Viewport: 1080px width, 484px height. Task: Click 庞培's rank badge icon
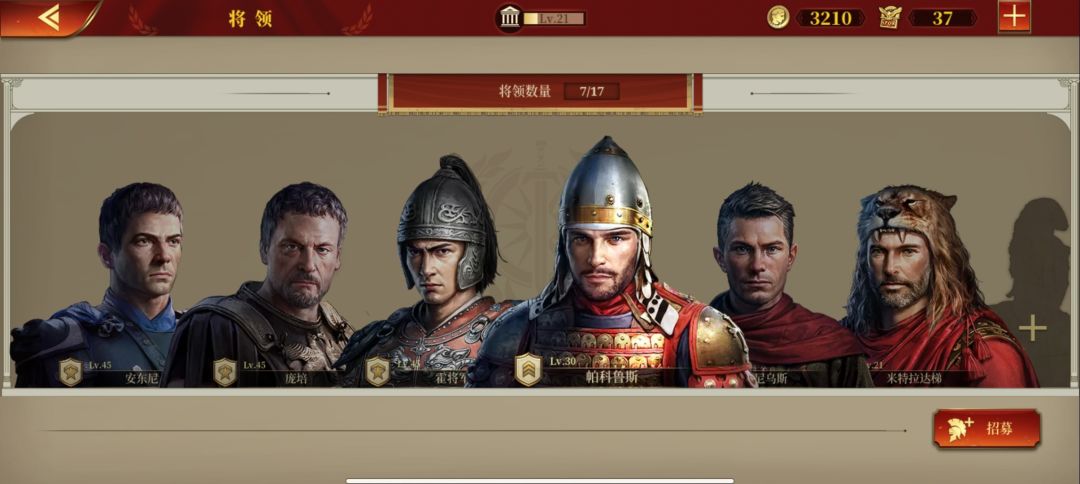click(225, 372)
